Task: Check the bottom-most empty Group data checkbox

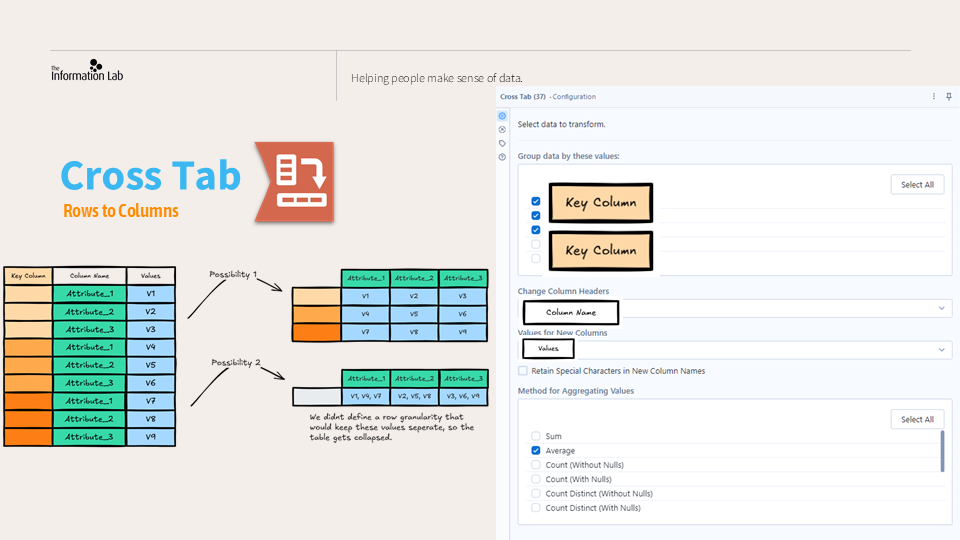Action: click(536, 258)
